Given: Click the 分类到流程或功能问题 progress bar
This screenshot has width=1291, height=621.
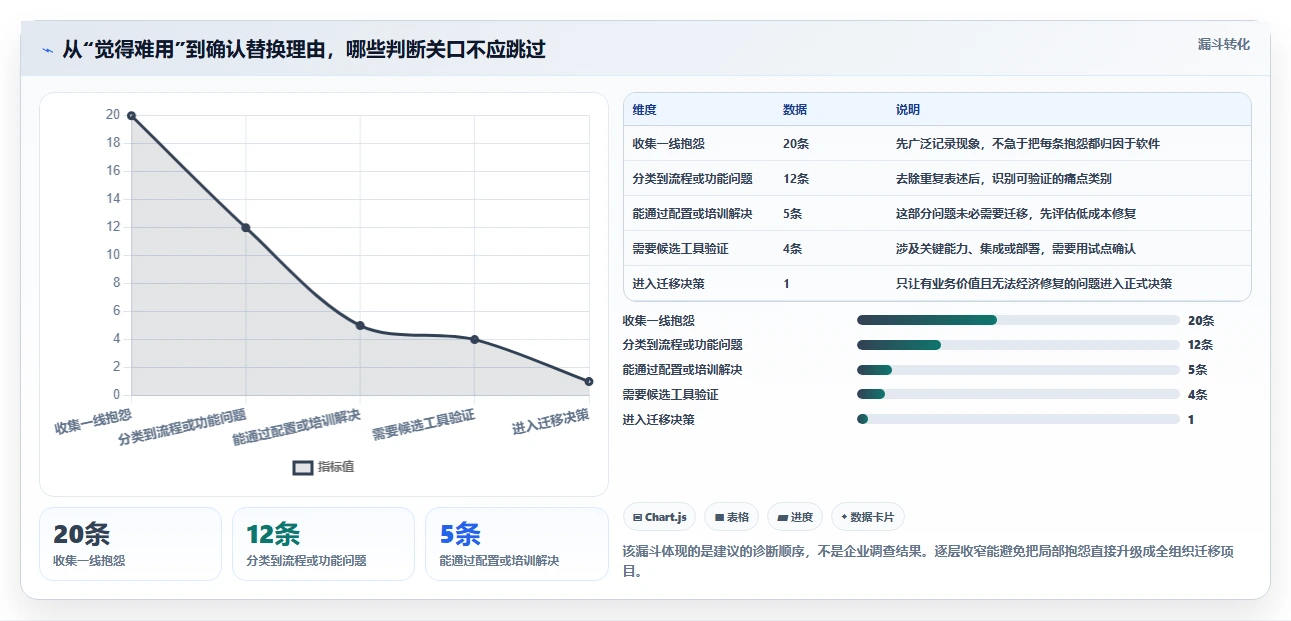Looking at the screenshot, I should click(x=1018, y=345).
